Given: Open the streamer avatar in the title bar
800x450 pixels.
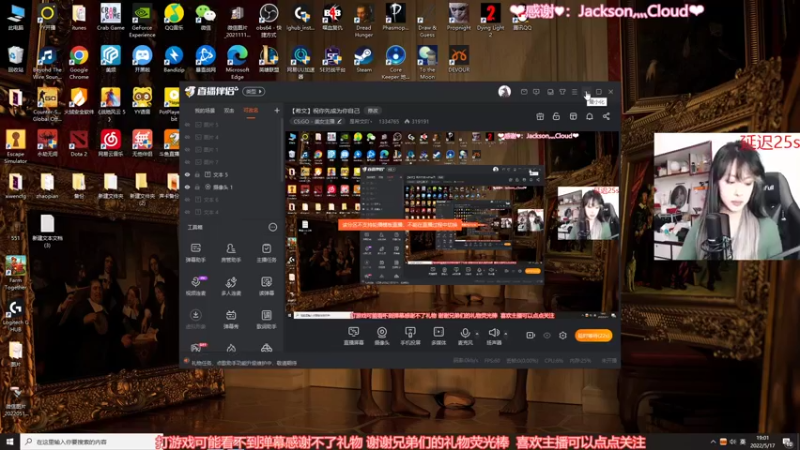Looking at the screenshot, I should tap(504, 91).
